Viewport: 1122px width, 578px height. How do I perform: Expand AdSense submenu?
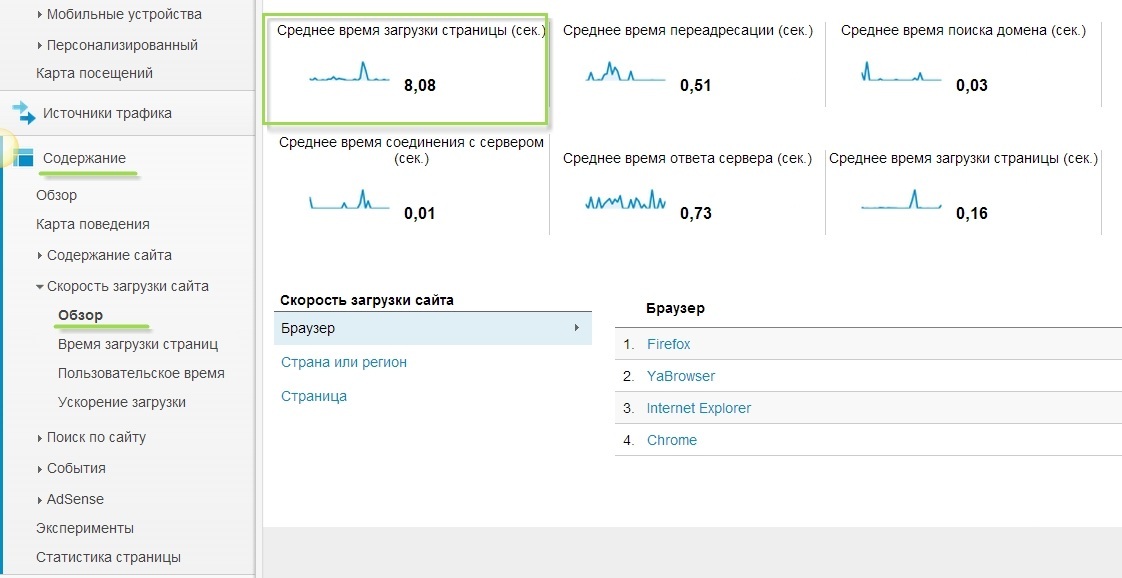pyautogui.click(x=40, y=499)
